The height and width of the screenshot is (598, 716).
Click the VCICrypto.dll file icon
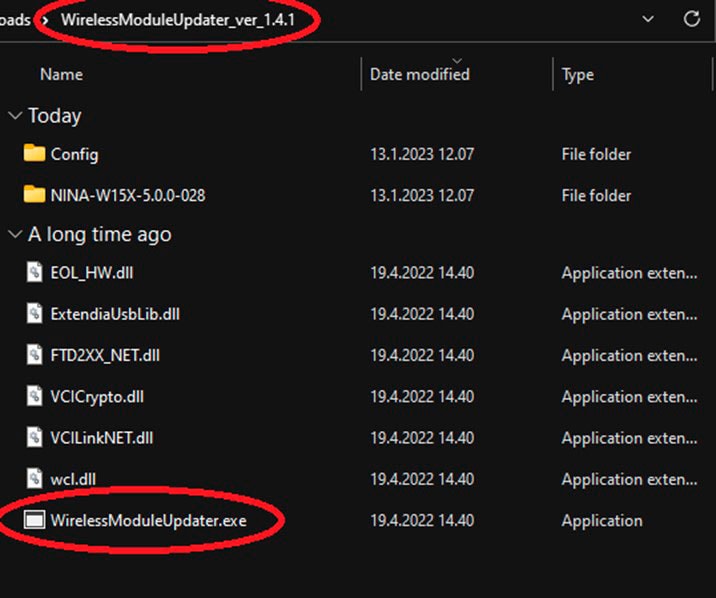[35, 396]
